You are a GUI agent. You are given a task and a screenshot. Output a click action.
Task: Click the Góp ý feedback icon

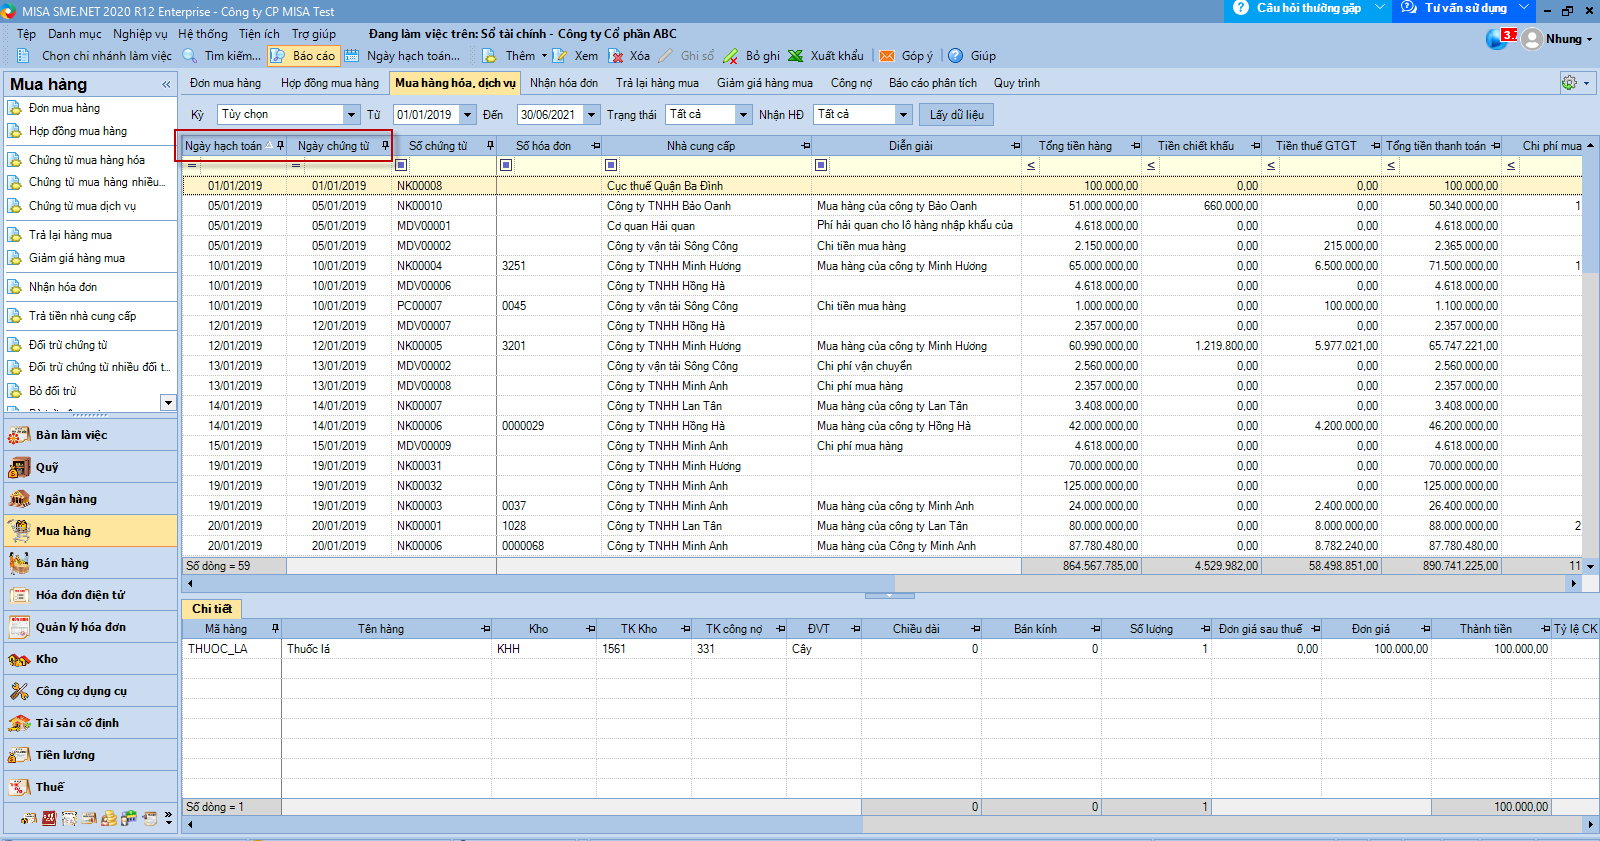pos(887,56)
